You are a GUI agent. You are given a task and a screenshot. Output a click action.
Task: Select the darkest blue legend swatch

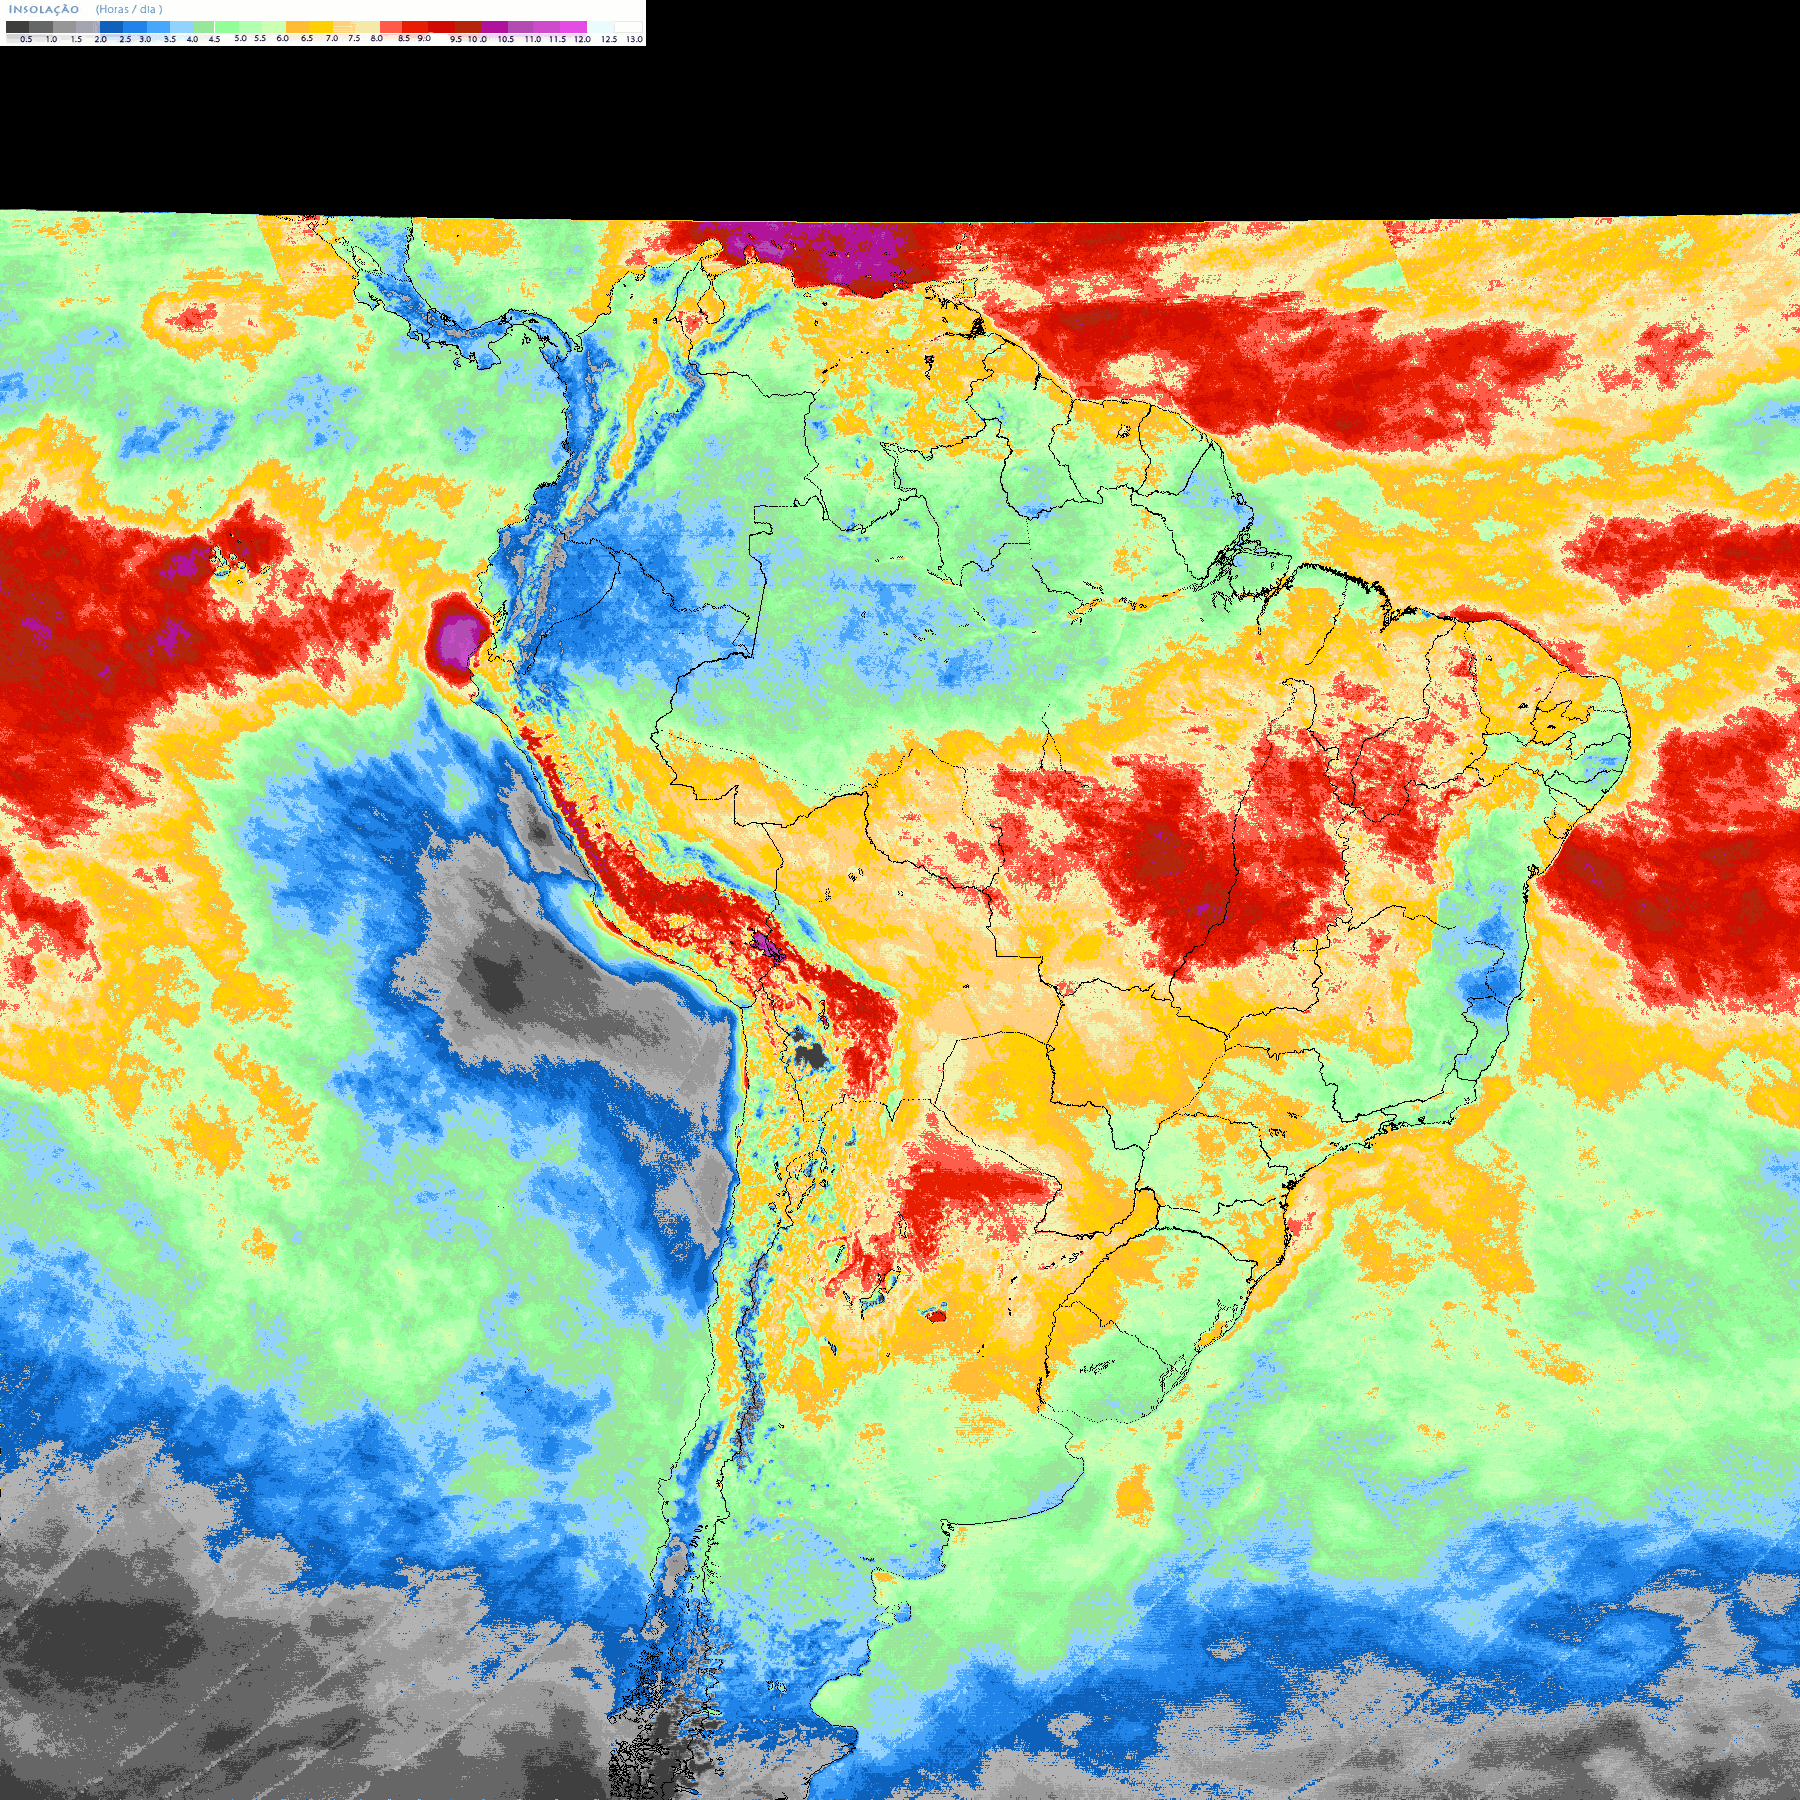coord(111,27)
